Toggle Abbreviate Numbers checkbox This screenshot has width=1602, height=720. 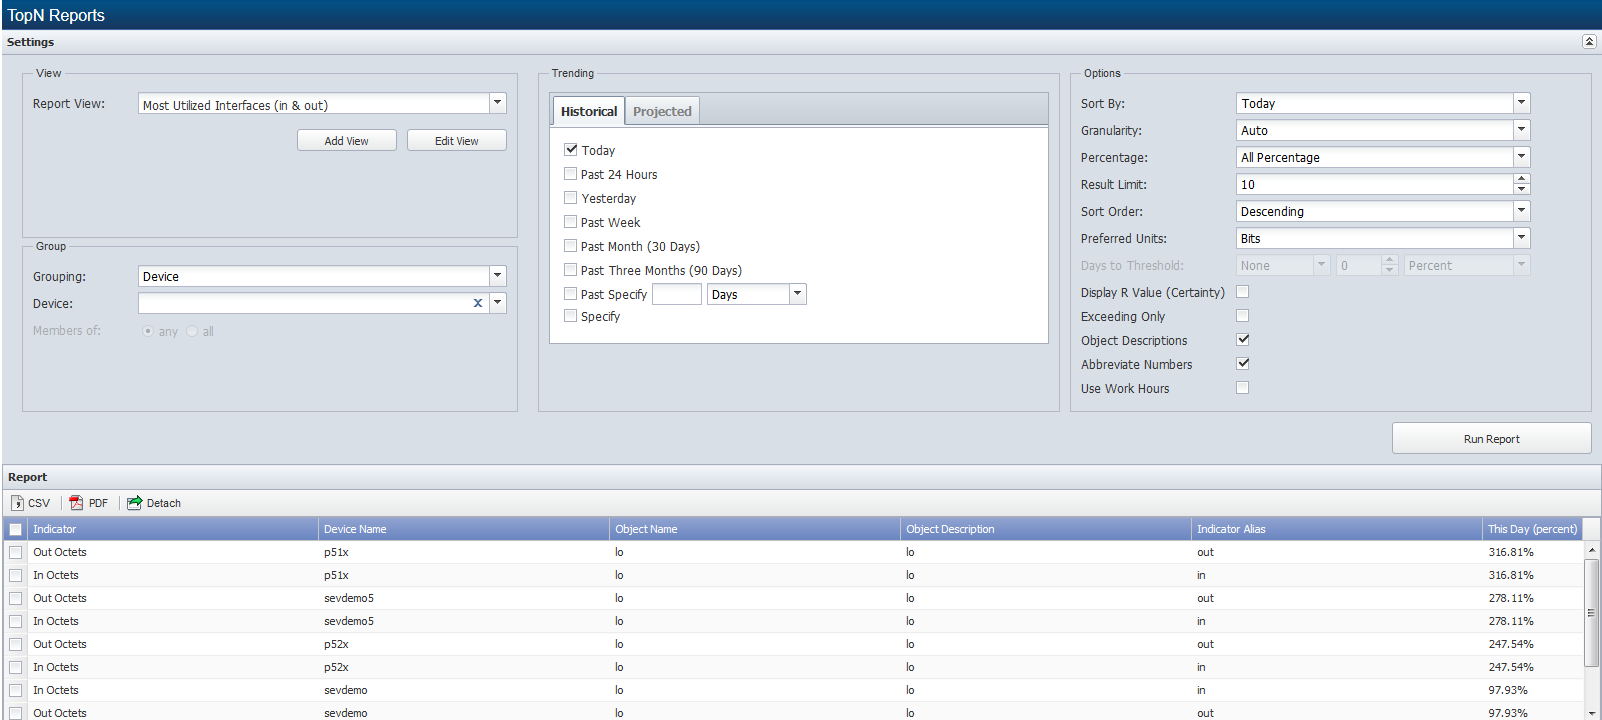1243,363
